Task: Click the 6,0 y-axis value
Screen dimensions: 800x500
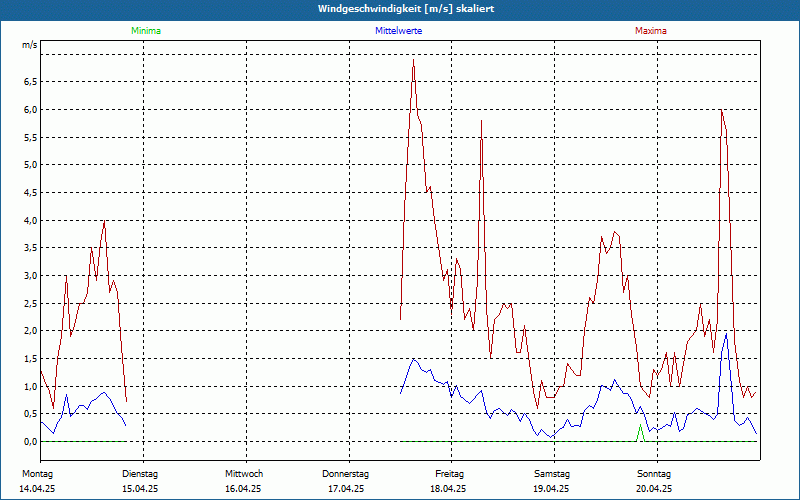Action: coord(31,110)
